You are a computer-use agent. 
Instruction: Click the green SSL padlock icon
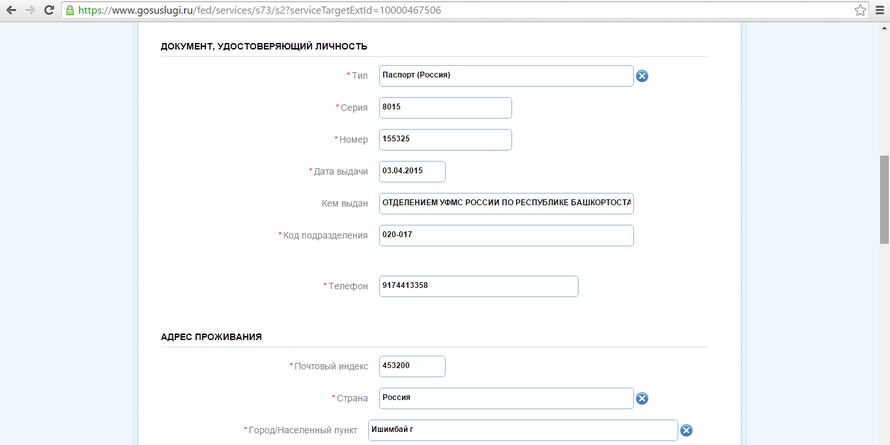pyautogui.click(x=70, y=10)
